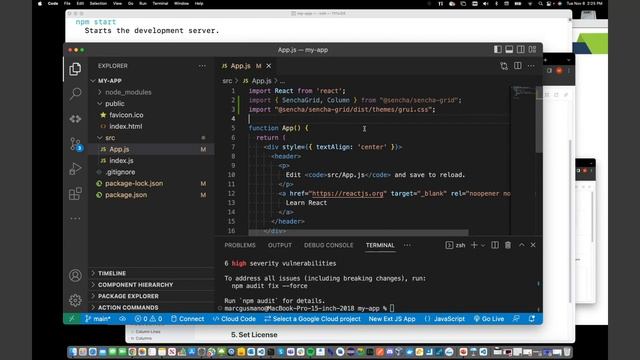The image size is (640, 360).
Task: Maximize terminal panel with up chevron
Action: pos(521,245)
